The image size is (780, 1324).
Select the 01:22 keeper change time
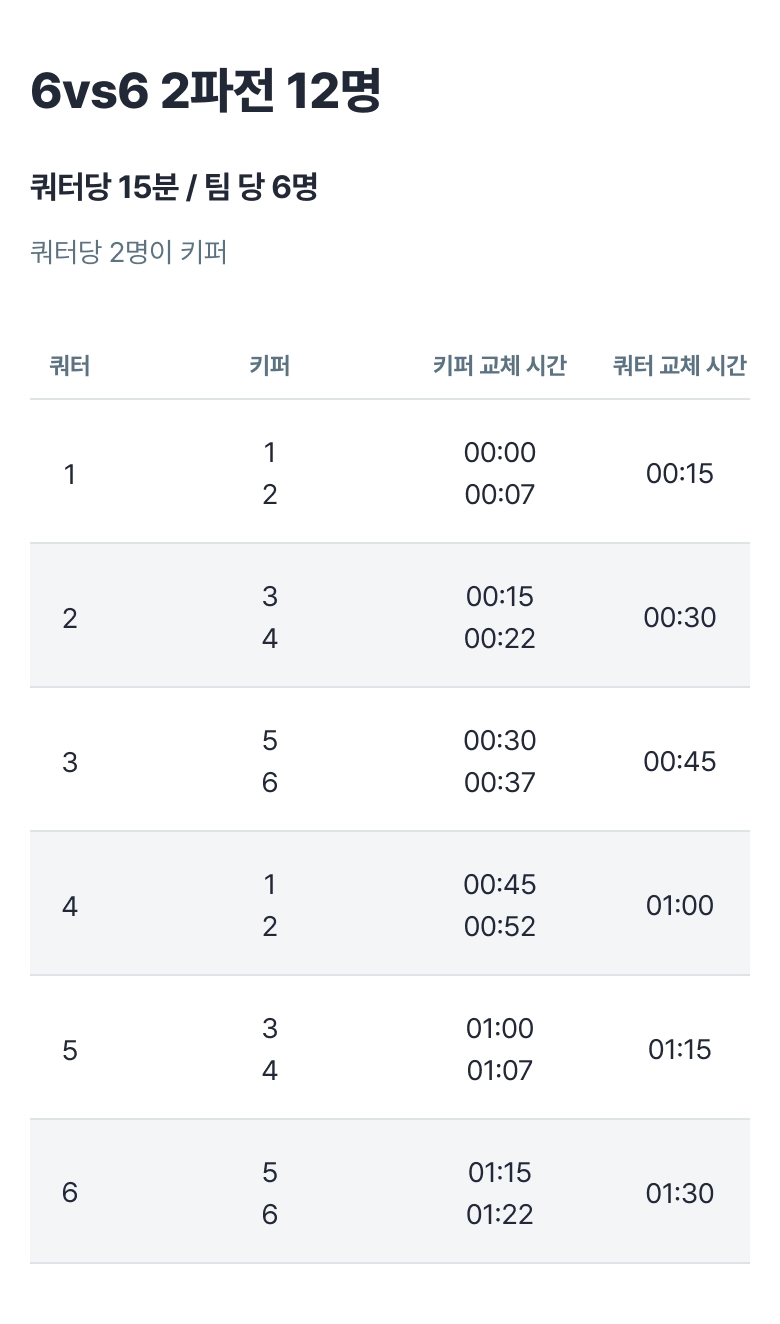(499, 1215)
